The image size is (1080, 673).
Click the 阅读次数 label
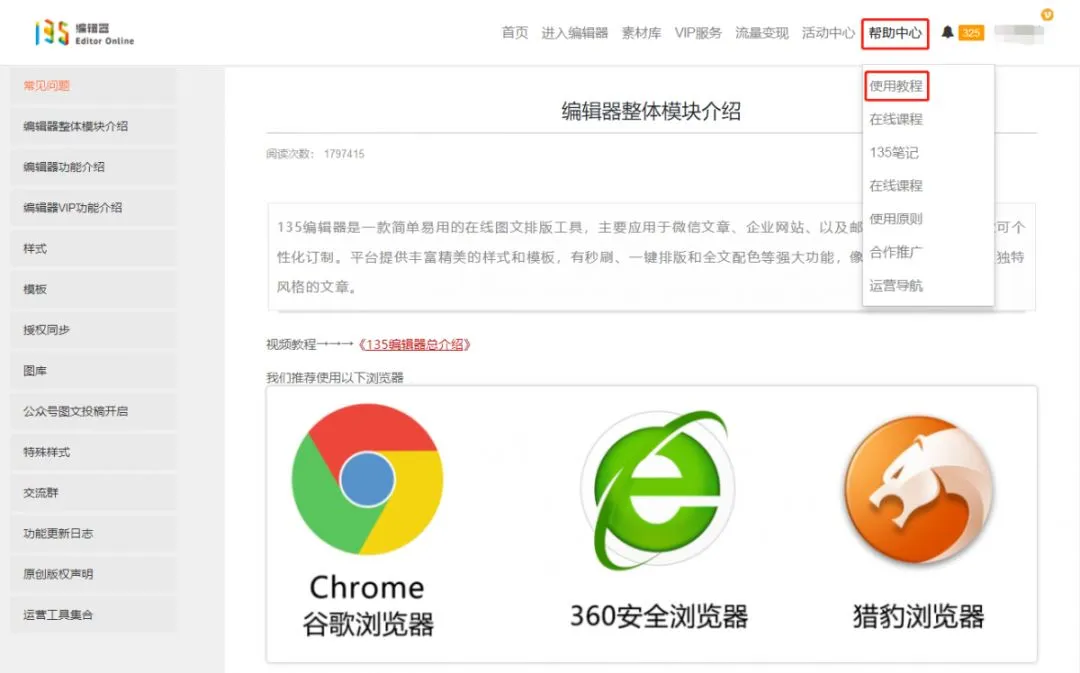point(289,154)
